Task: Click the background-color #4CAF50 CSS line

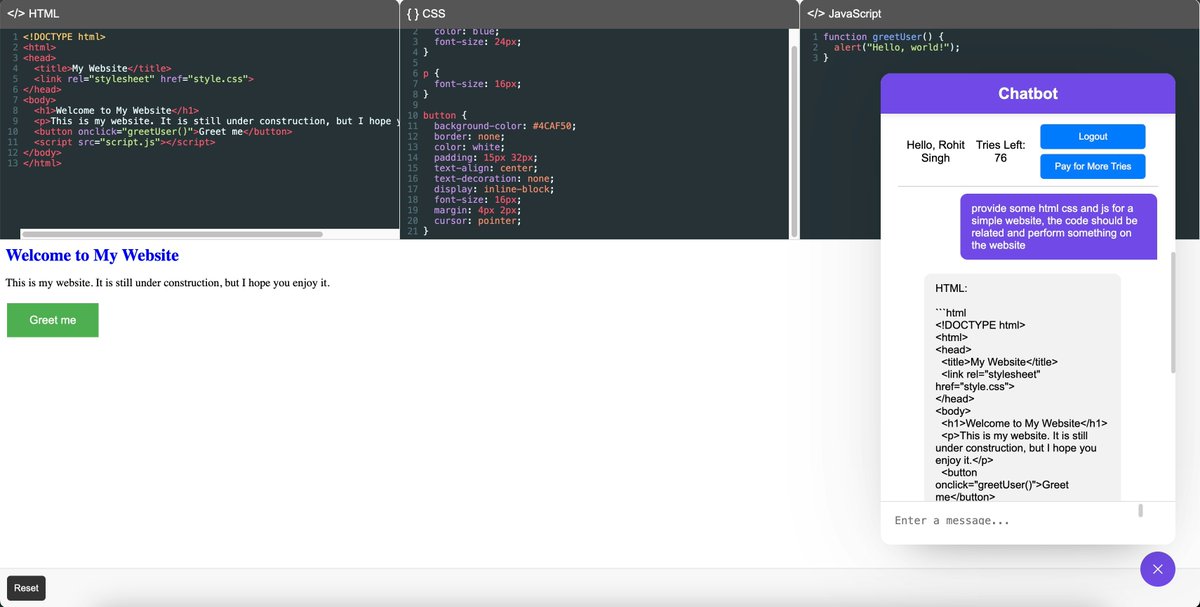Action: coord(505,126)
